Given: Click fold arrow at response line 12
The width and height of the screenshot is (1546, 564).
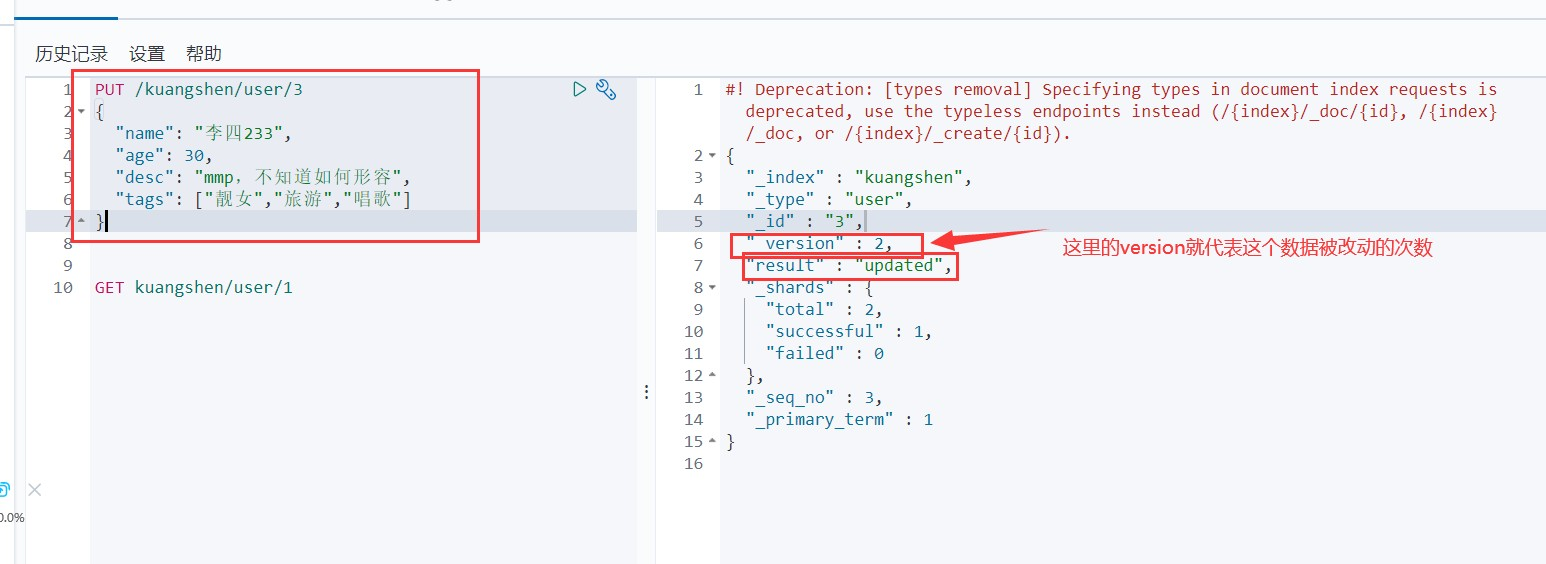Looking at the screenshot, I should 712,376.
